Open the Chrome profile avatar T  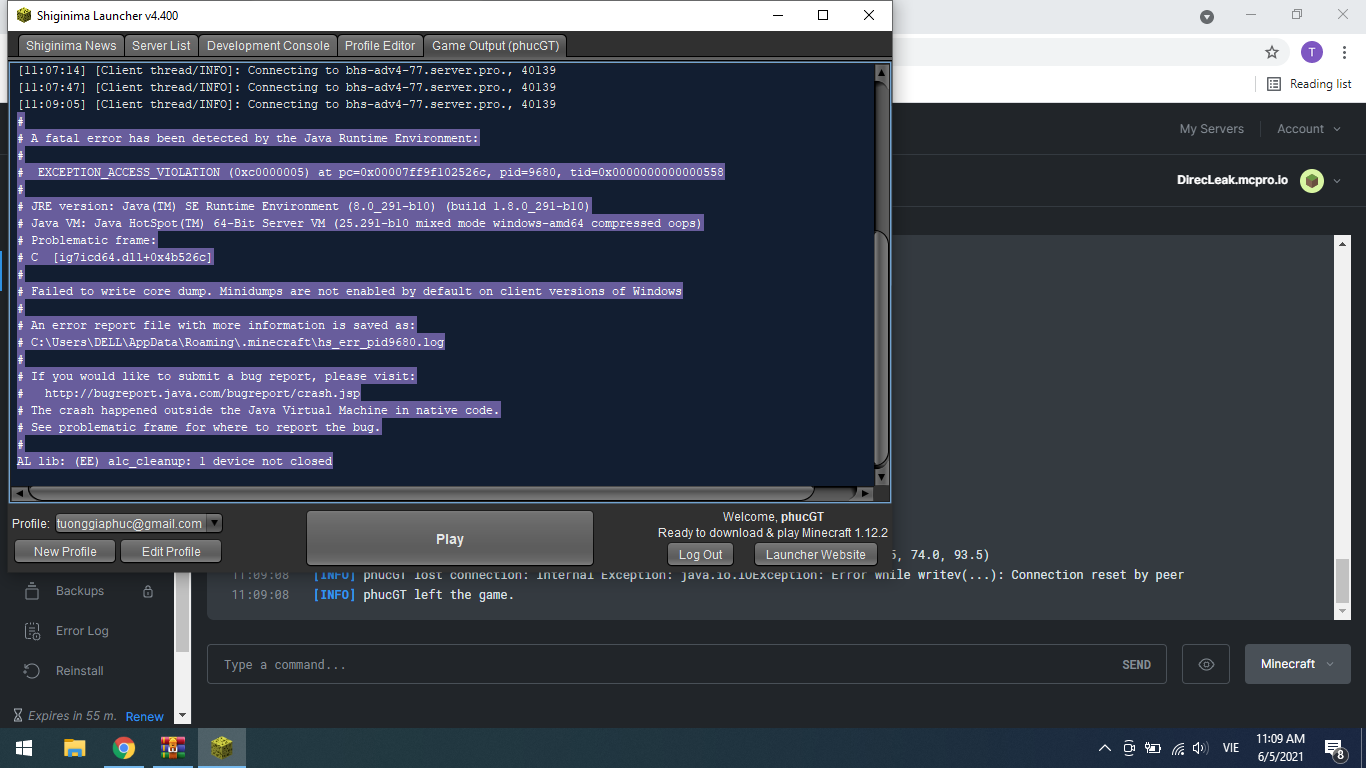[x=1312, y=52]
